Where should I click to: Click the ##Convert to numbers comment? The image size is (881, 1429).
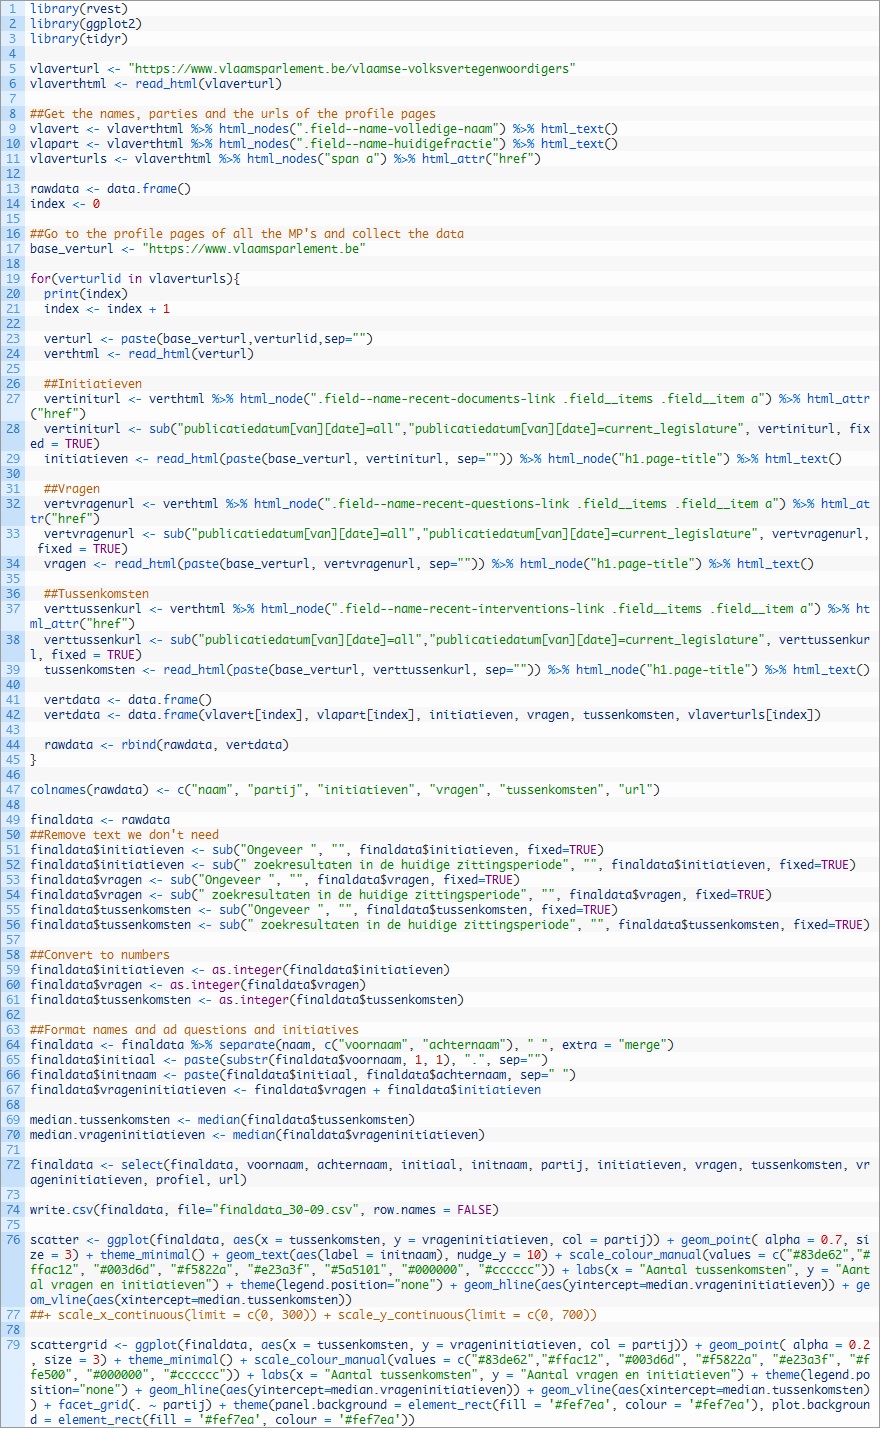pos(100,955)
